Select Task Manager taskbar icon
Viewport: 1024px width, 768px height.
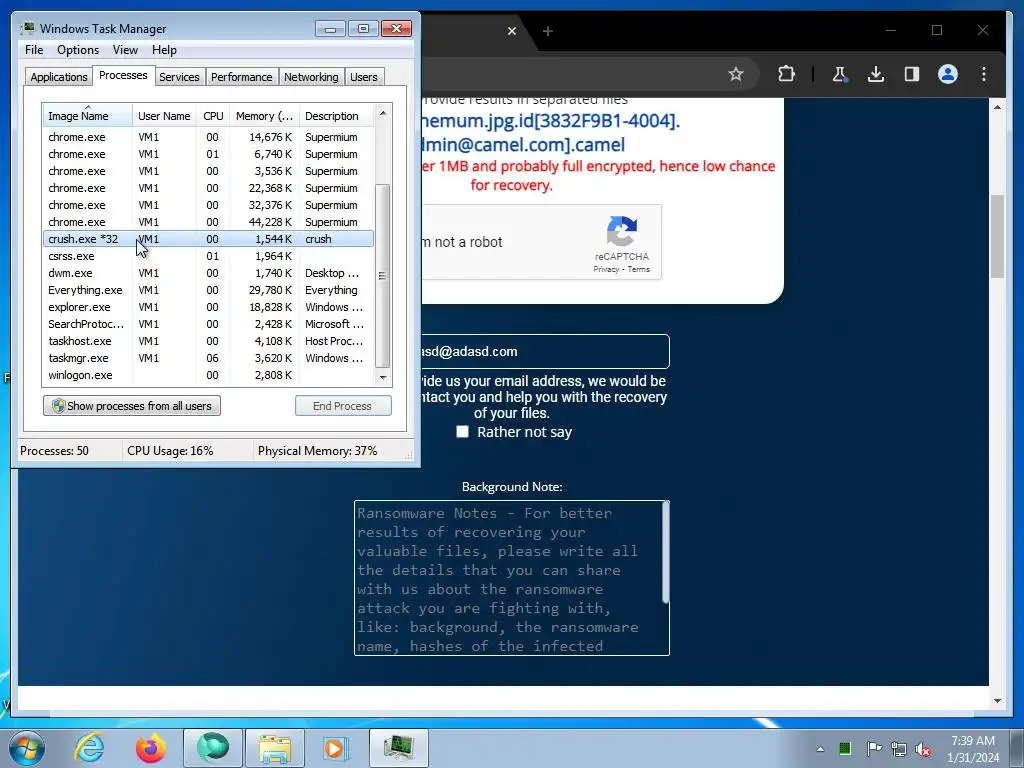point(398,748)
